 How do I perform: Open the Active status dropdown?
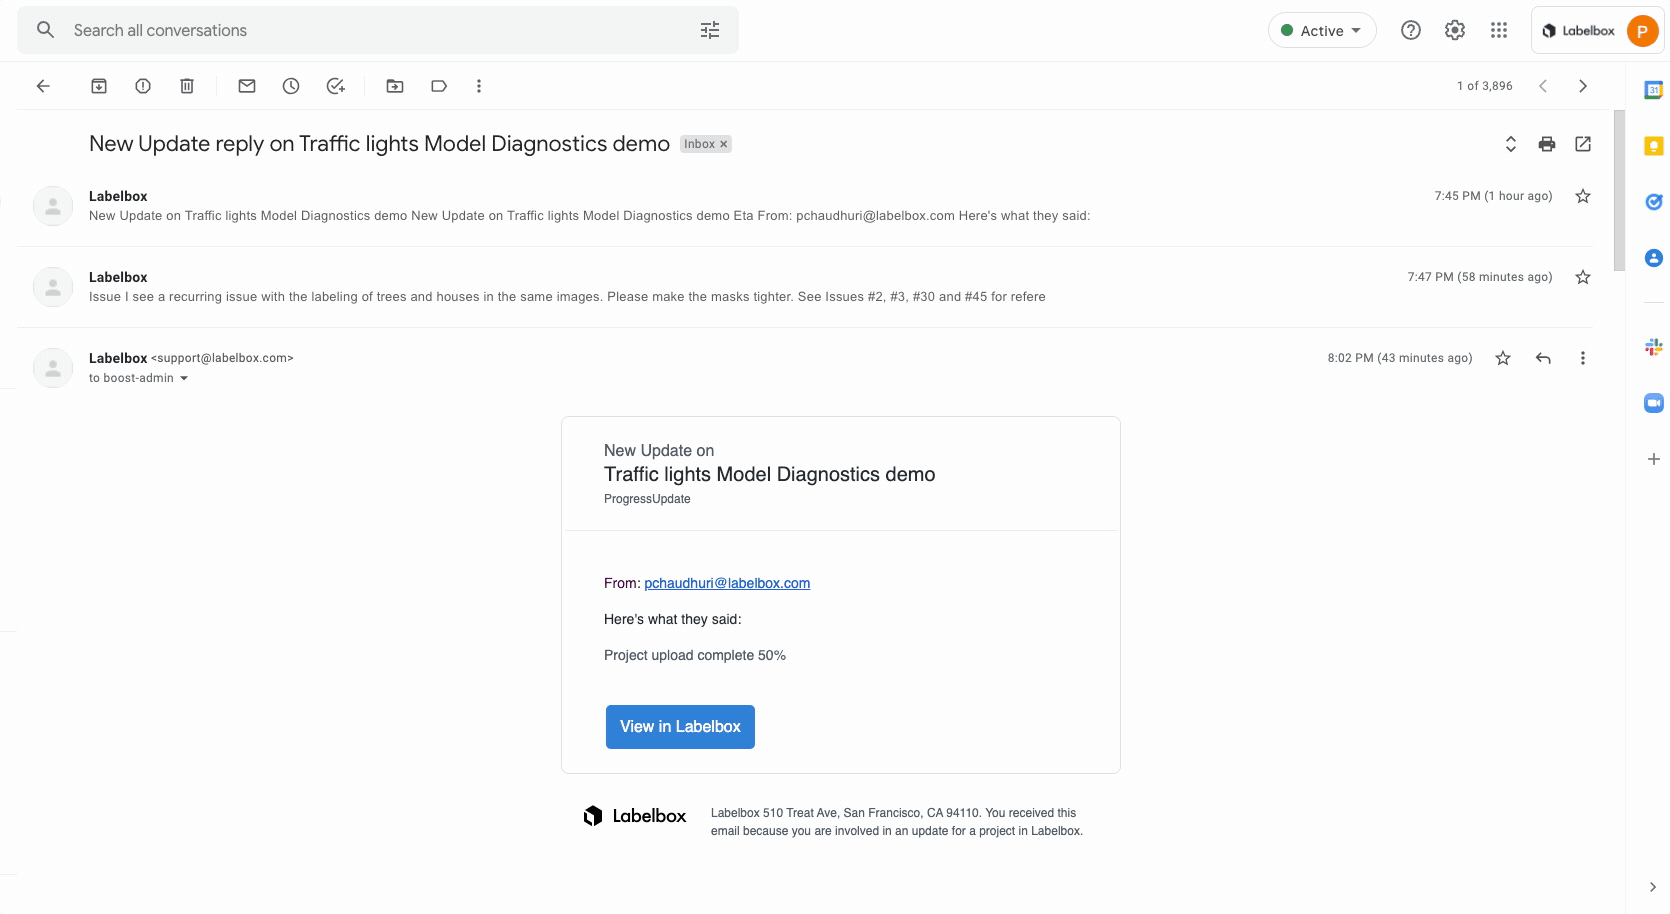coord(1322,30)
